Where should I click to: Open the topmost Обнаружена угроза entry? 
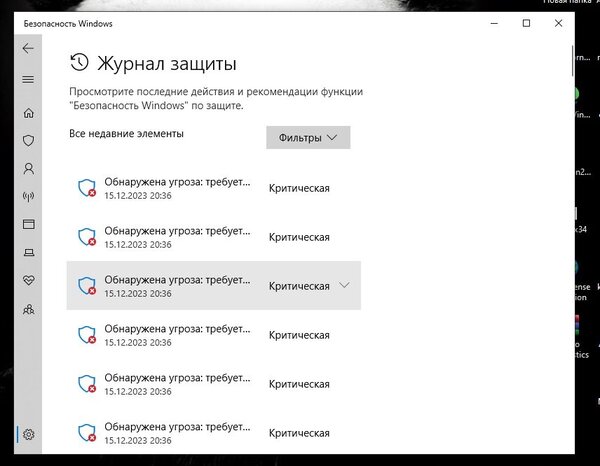(x=214, y=188)
